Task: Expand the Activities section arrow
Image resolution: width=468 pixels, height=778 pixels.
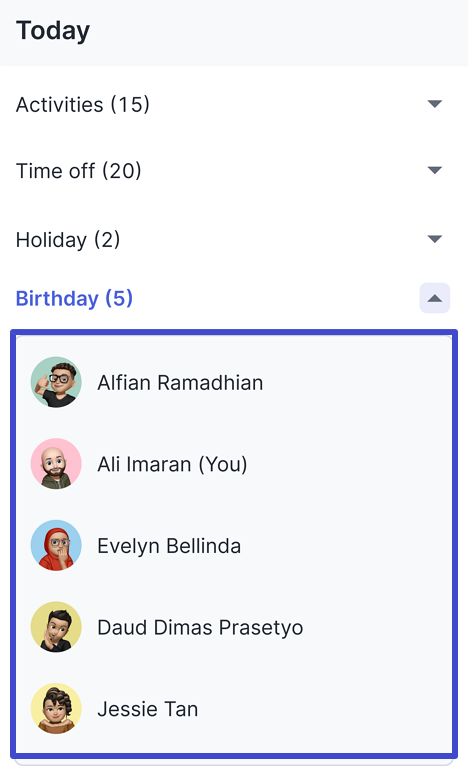Action: 435,104
